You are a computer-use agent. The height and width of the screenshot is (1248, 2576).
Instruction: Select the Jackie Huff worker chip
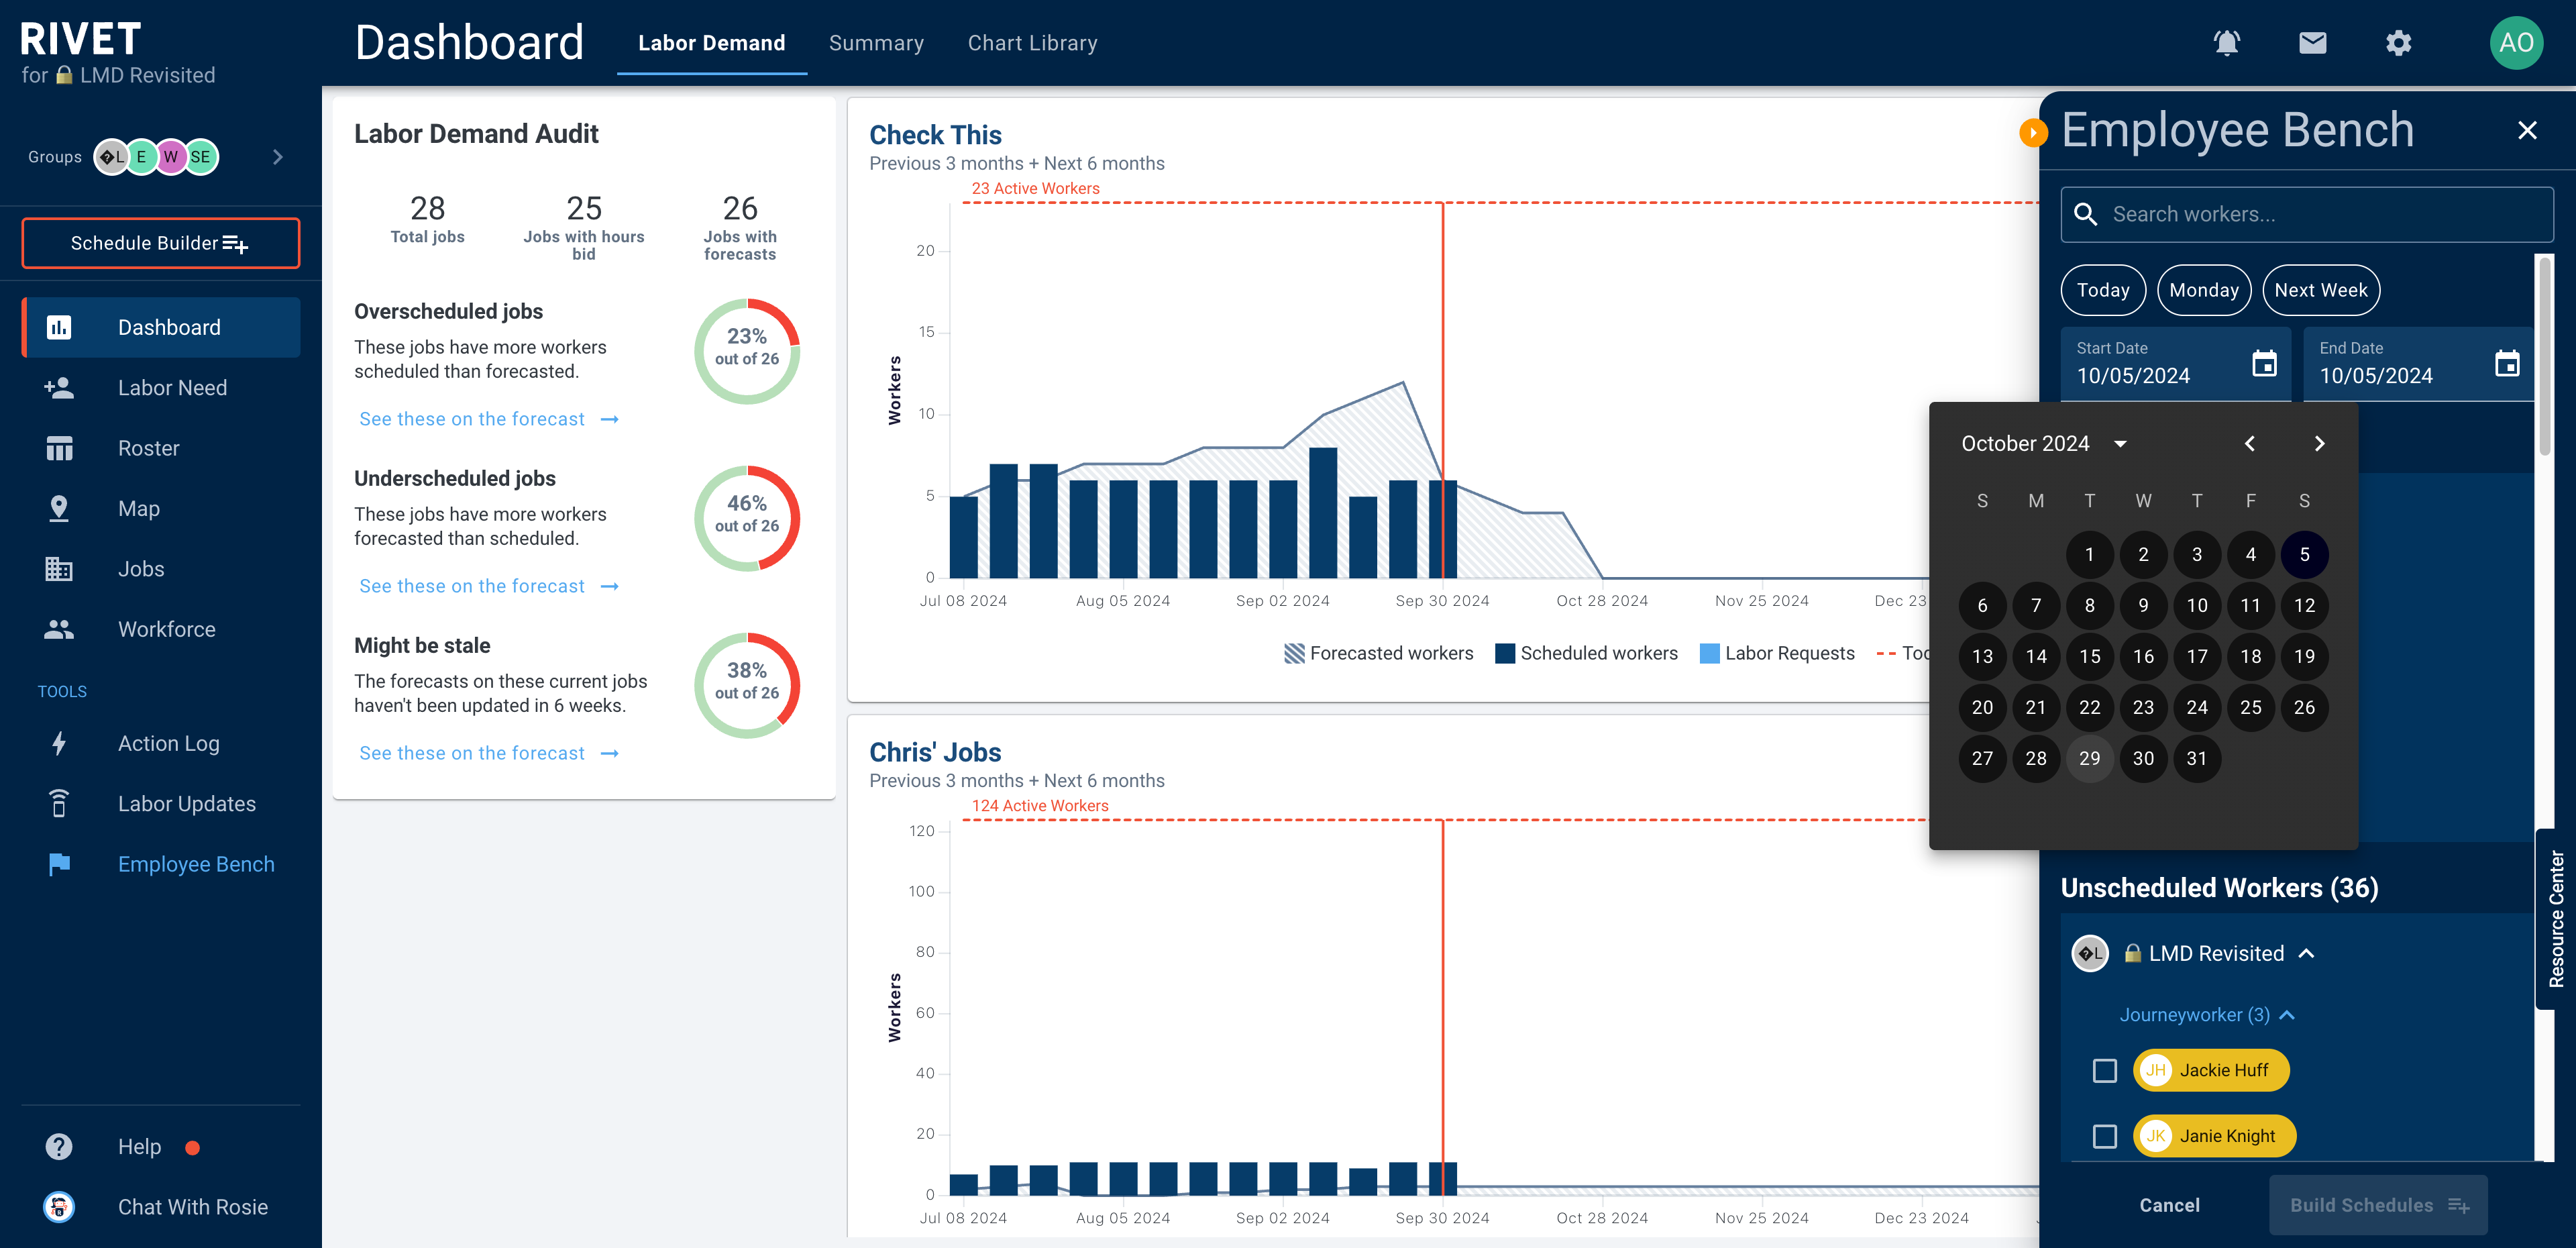(2211, 1071)
